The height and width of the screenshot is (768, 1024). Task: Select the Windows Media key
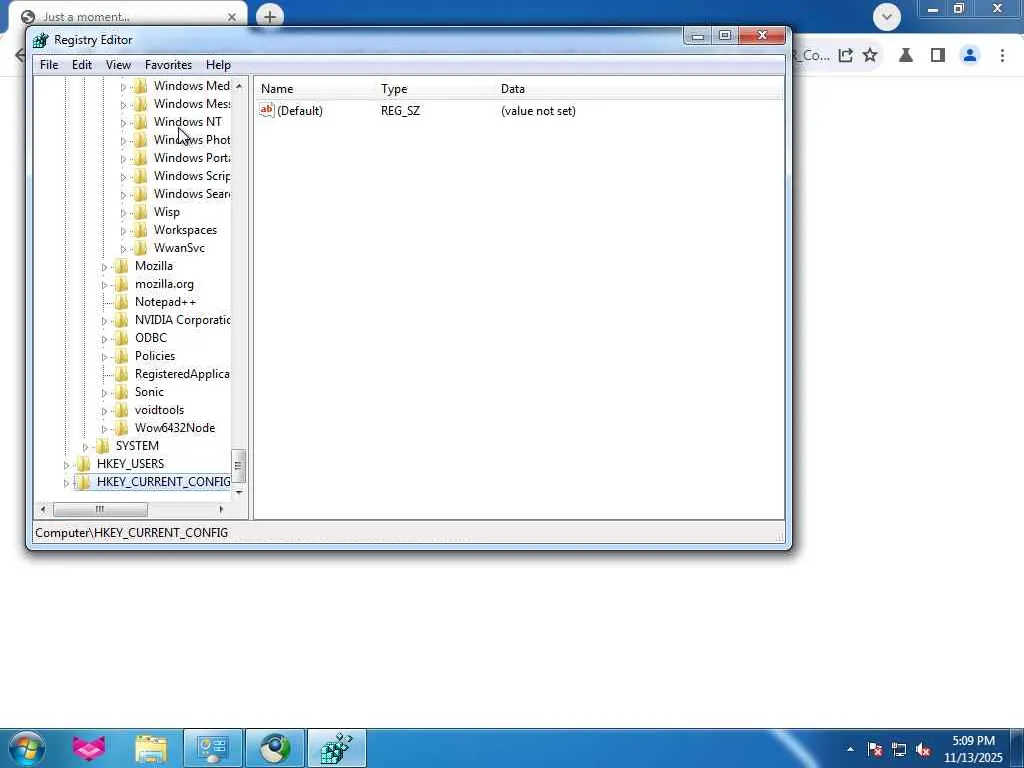pyautogui.click(x=191, y=86)
